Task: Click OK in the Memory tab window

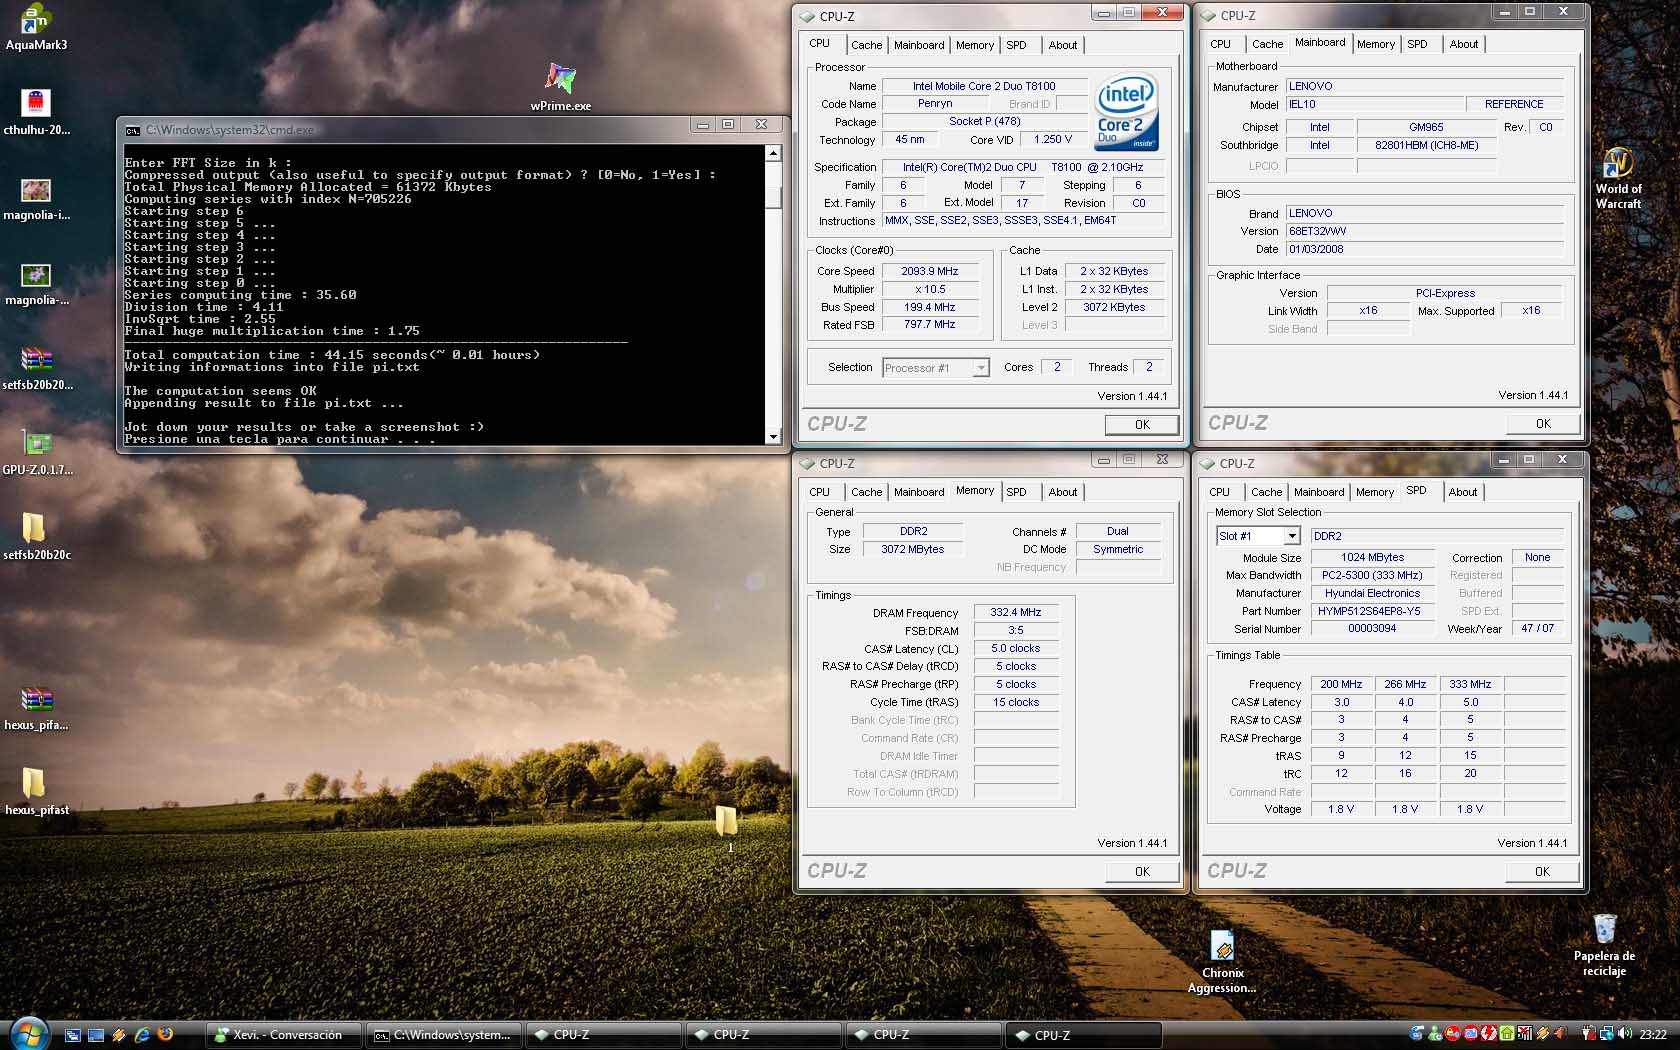Action: [x=1142, y=872]
